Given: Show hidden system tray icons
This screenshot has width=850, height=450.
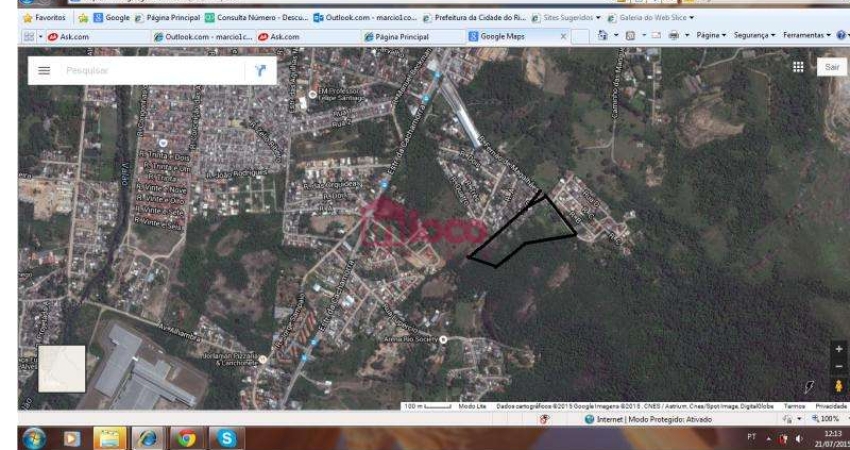Looking at the screenshot, I should click(x=769, y=438).
